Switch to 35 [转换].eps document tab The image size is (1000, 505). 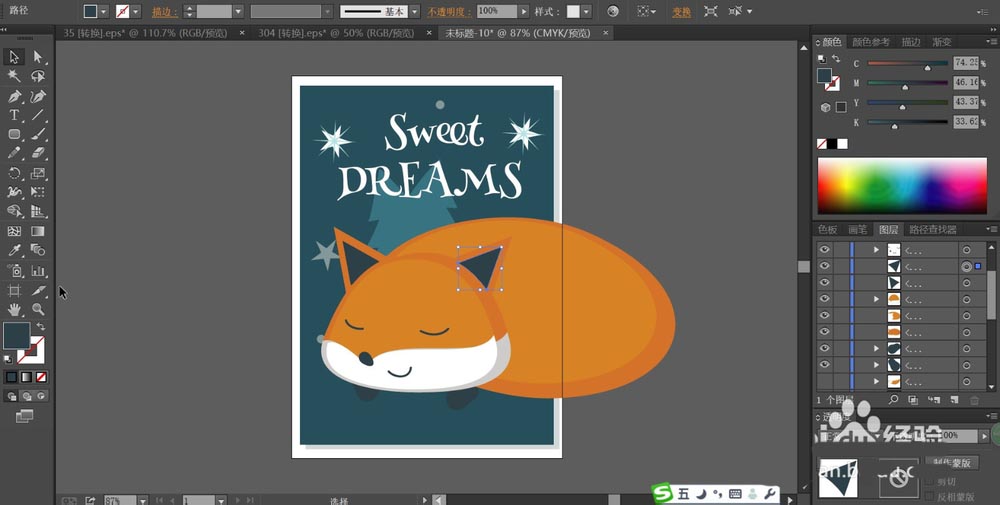pos(145,33)
